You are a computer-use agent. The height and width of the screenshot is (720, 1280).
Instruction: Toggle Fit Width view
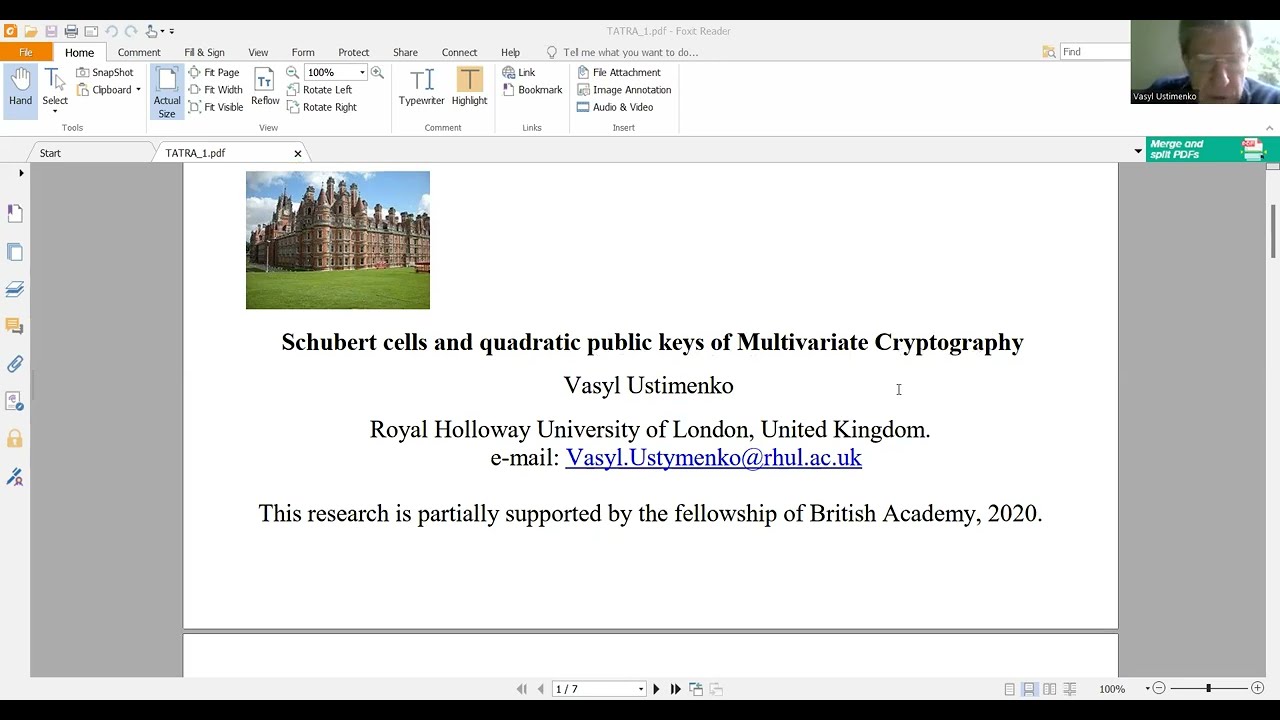click(216, 90)
